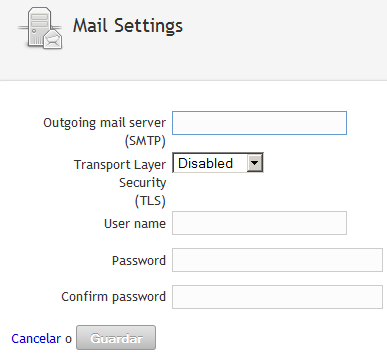Screen dimensions: 387x360
Task: Click the (TLS) label text
Action: click(150, 201)
